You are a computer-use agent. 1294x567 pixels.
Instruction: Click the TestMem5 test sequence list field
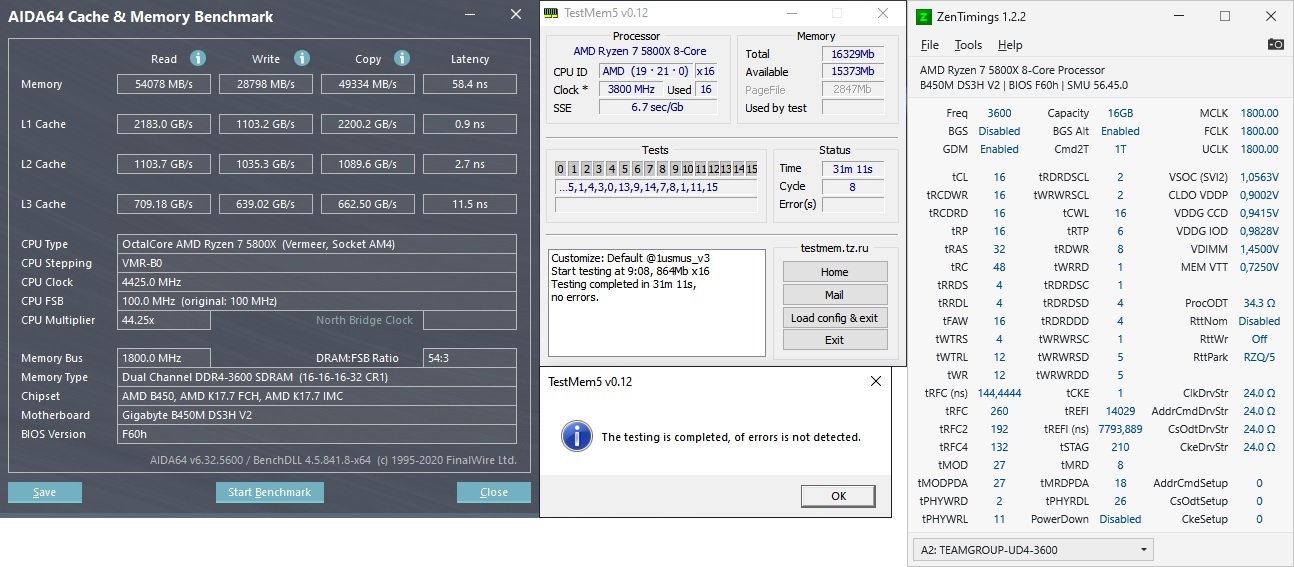[x=656, y=187]
